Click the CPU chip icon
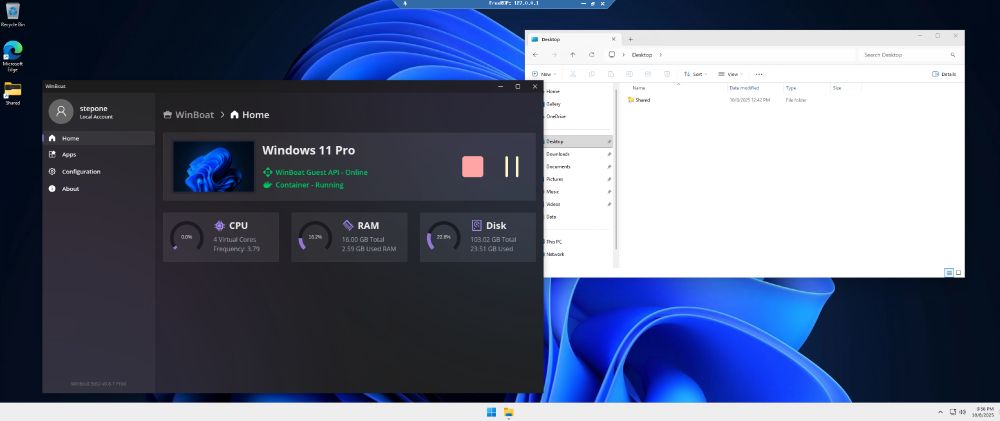 [x=219, y=225]
